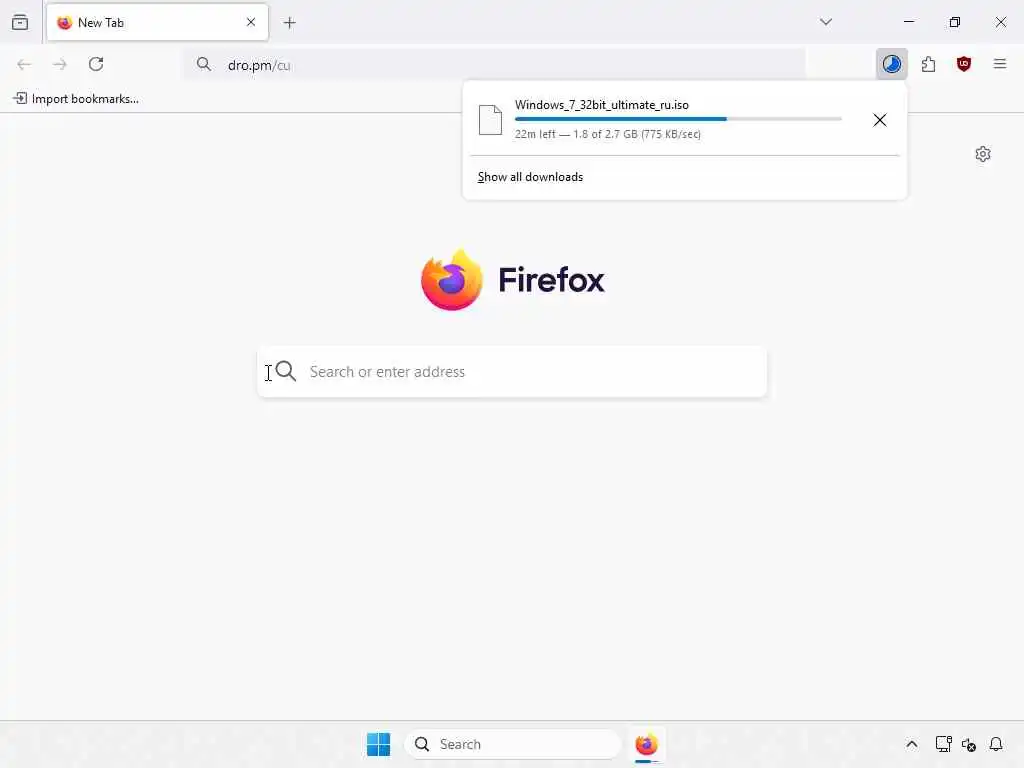Go back one page
This screenshot has width=1024, height=768.
24,64
